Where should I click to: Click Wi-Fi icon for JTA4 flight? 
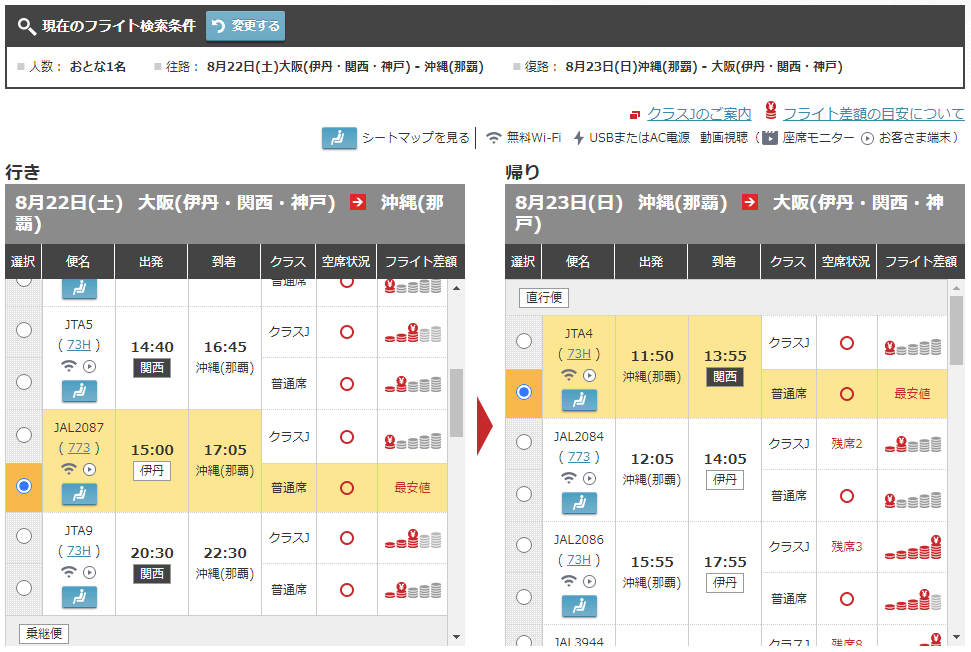point(569,375)
